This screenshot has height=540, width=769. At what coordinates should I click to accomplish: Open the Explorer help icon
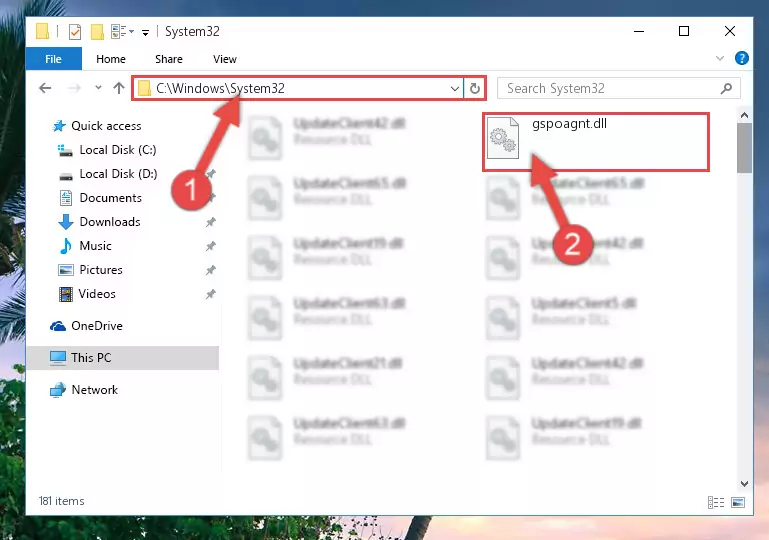coord(742,58)
